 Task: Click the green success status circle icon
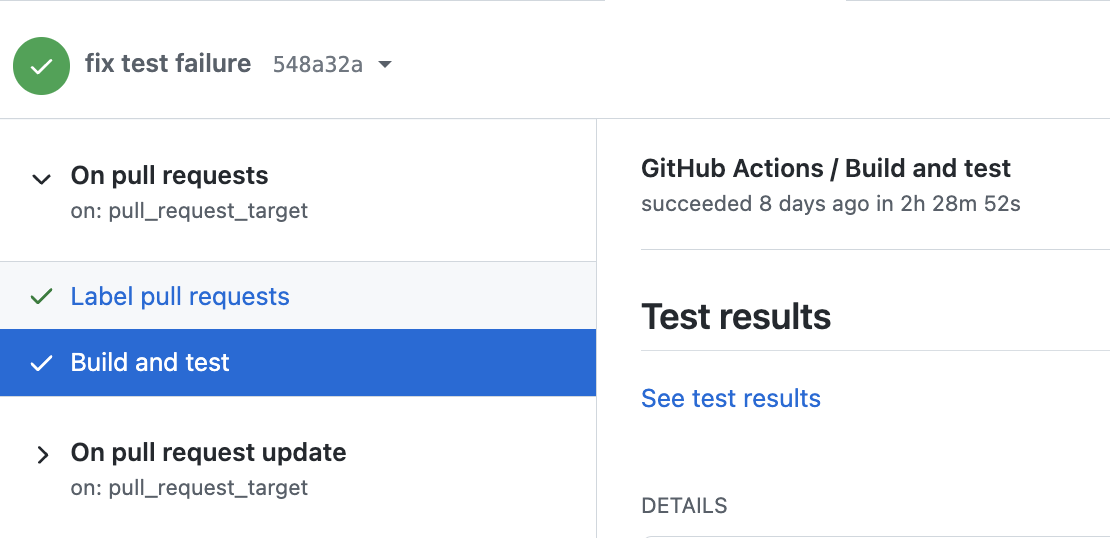(x=41, y=66)
